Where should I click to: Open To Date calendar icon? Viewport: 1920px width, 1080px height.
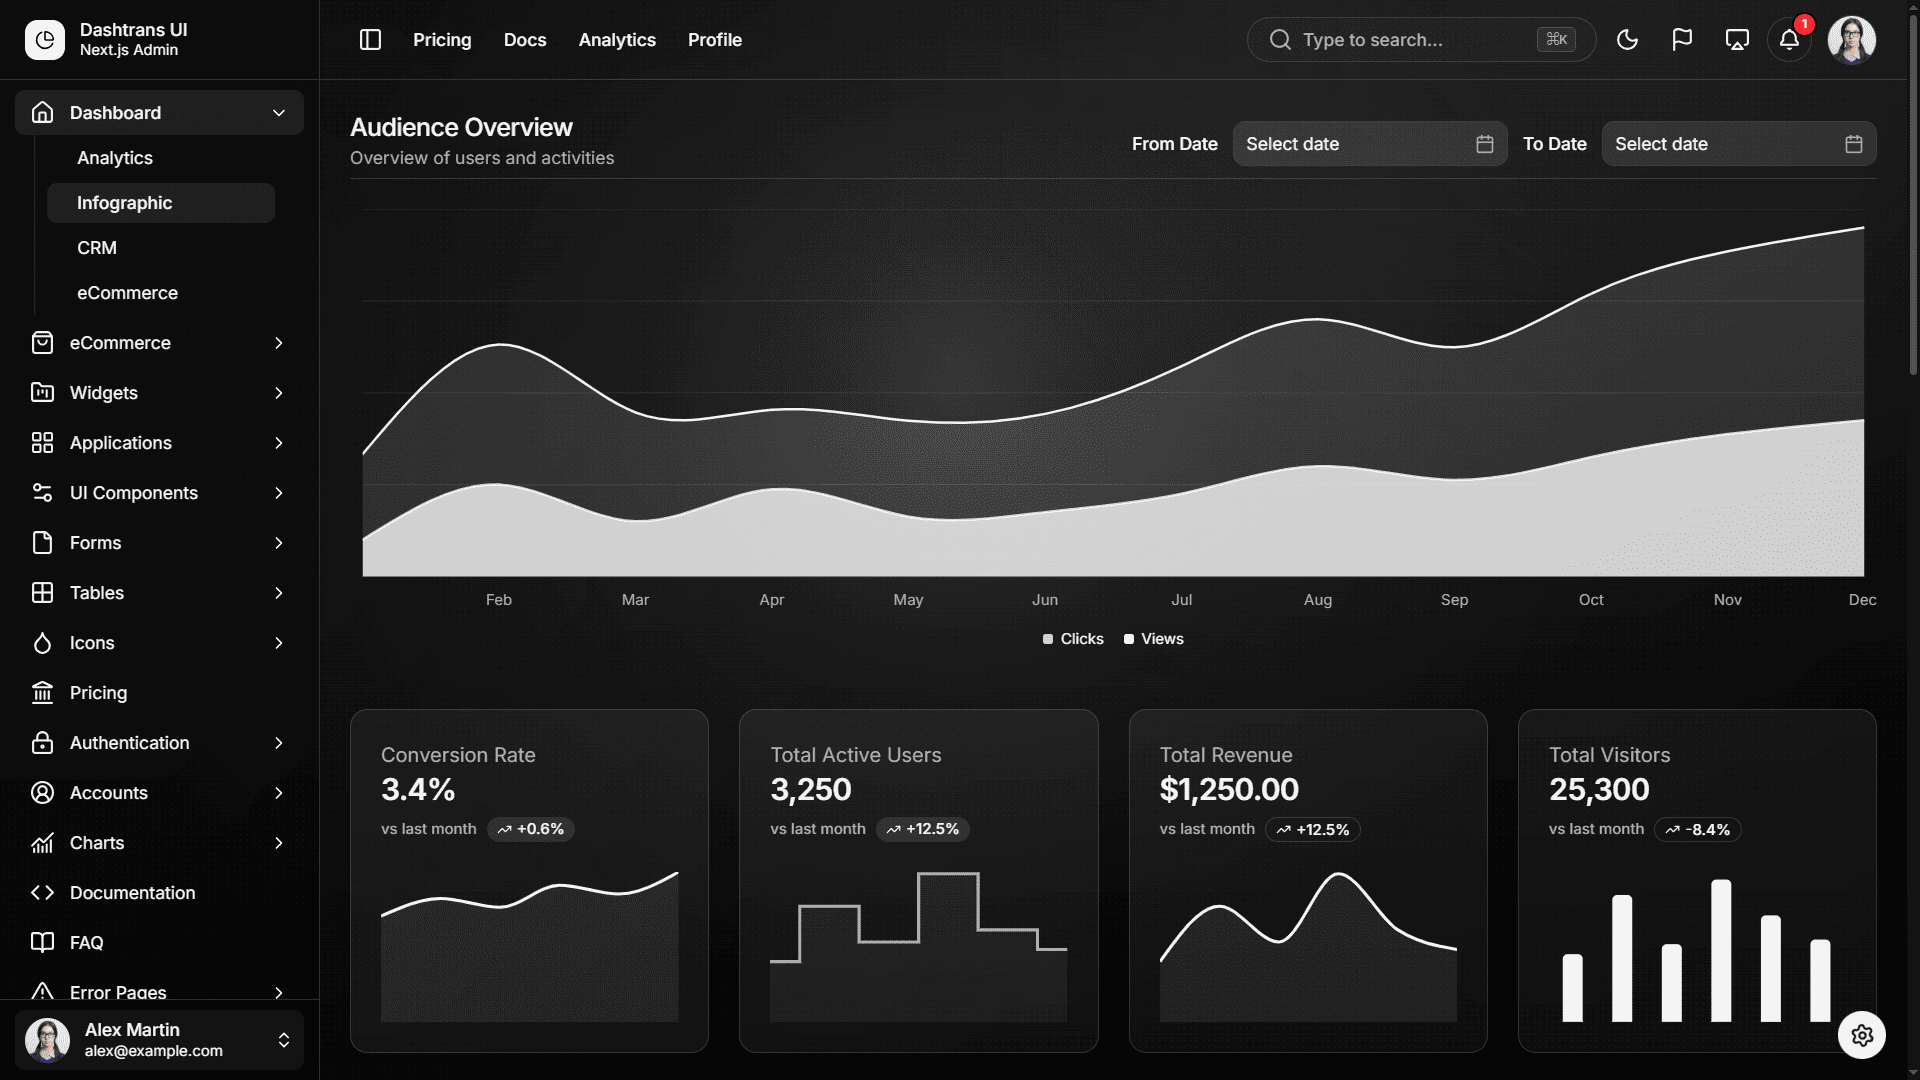pos(1853,144)
